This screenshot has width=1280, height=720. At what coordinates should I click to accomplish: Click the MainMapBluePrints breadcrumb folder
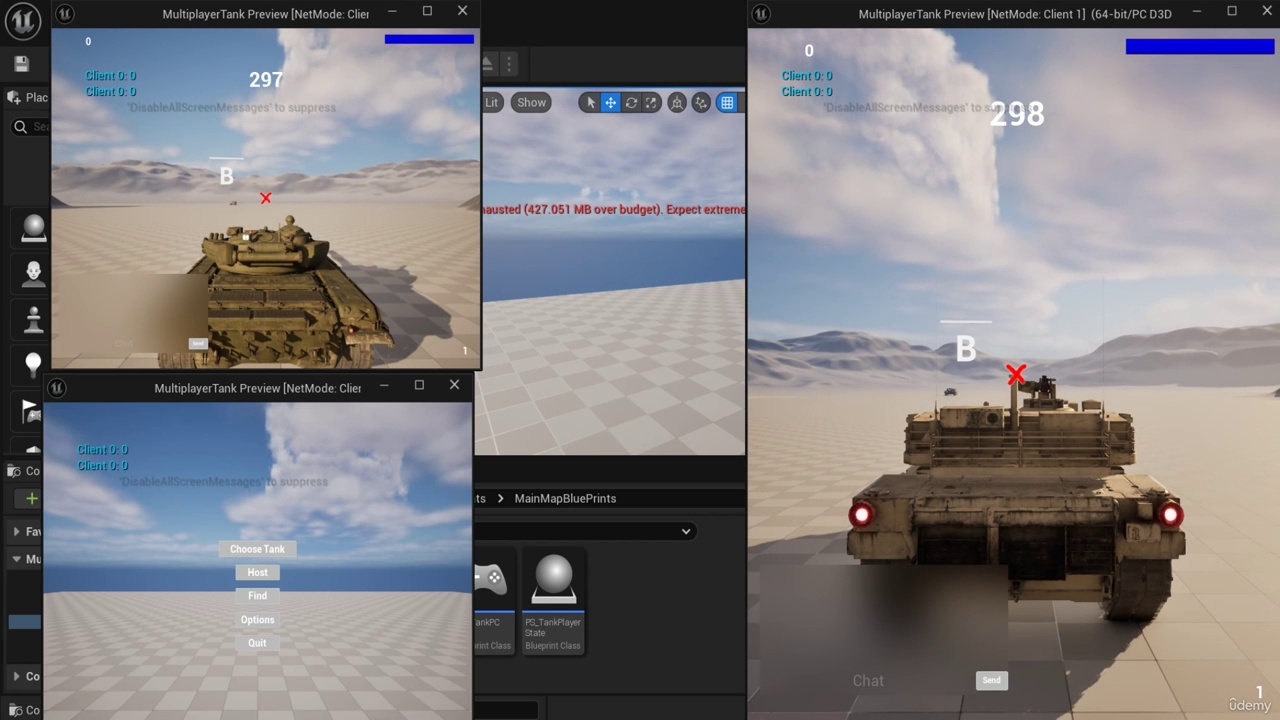tap(565, 498)
